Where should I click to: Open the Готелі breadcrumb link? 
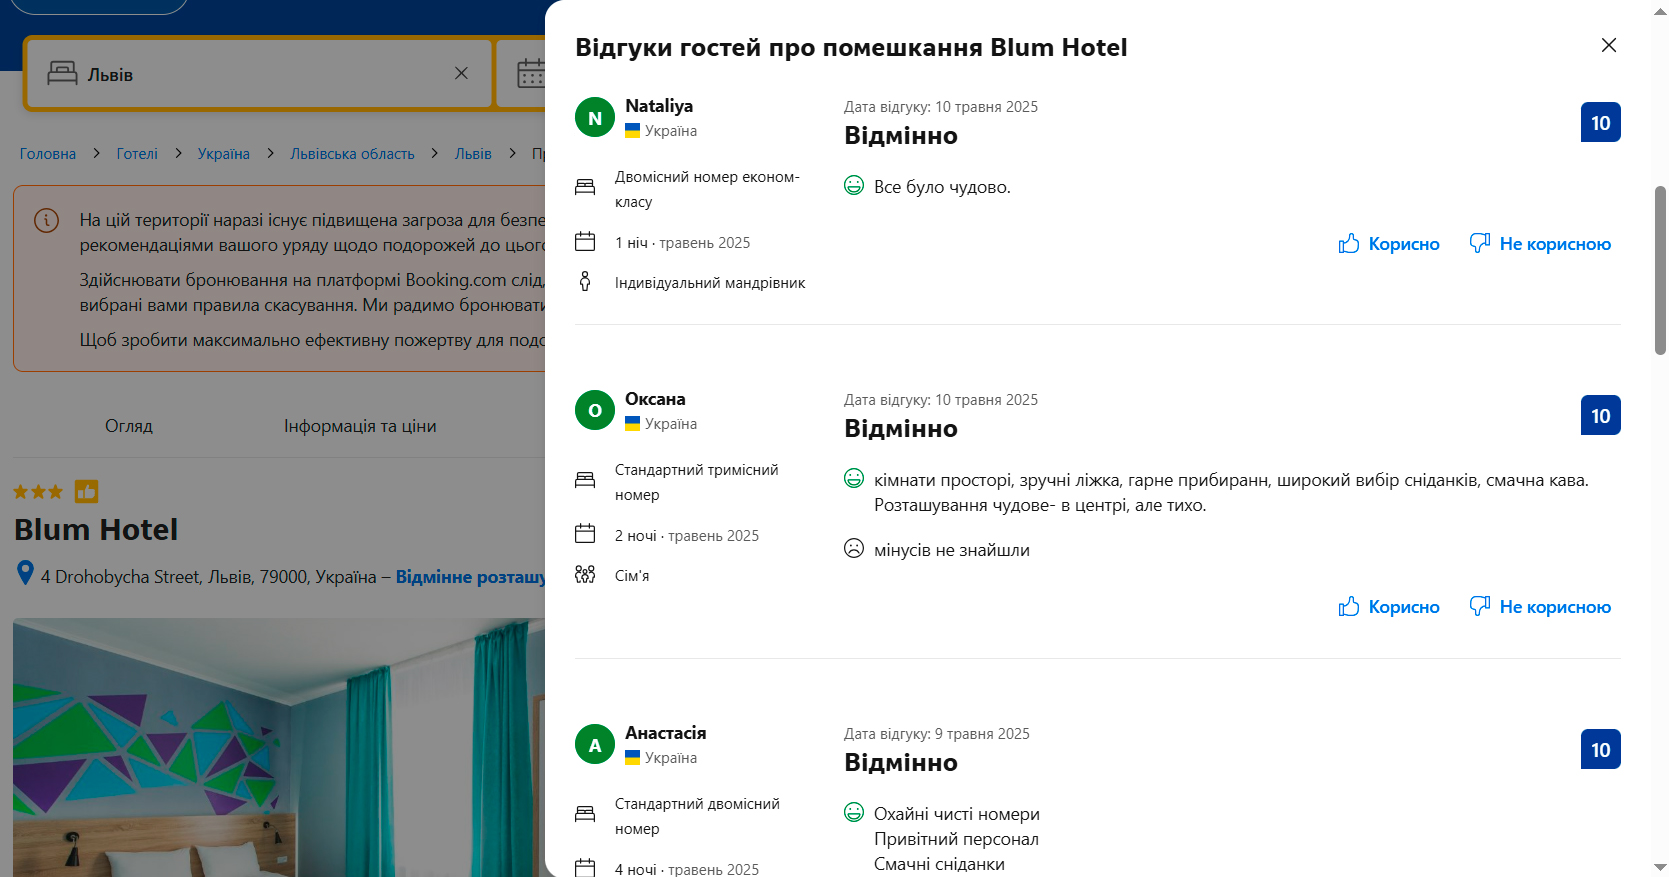[x=137, y=154]
